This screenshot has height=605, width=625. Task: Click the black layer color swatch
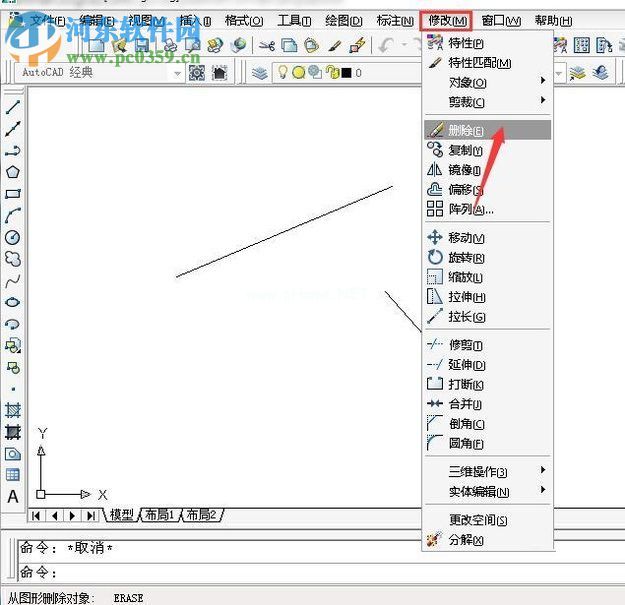344,73
